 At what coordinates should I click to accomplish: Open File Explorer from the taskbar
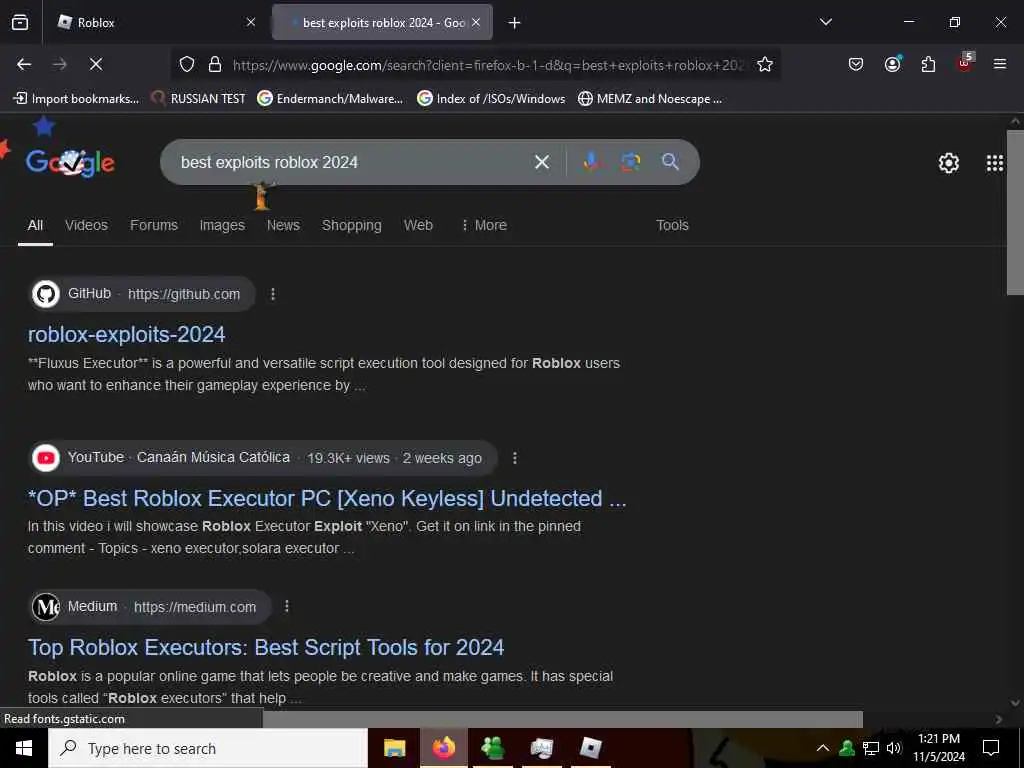click(394, 748)
